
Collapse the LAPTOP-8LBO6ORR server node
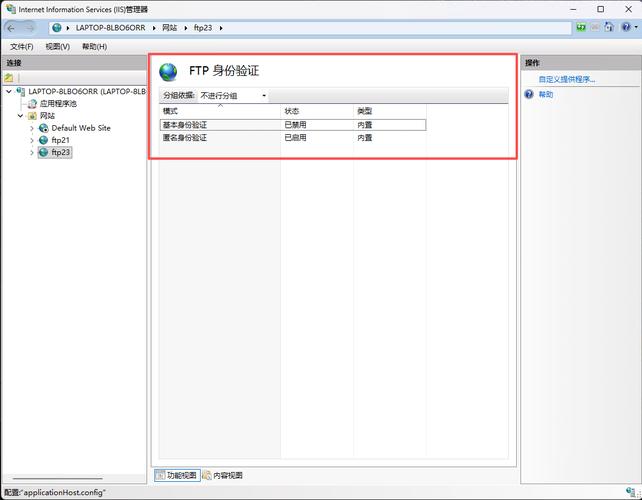point(9,91)
